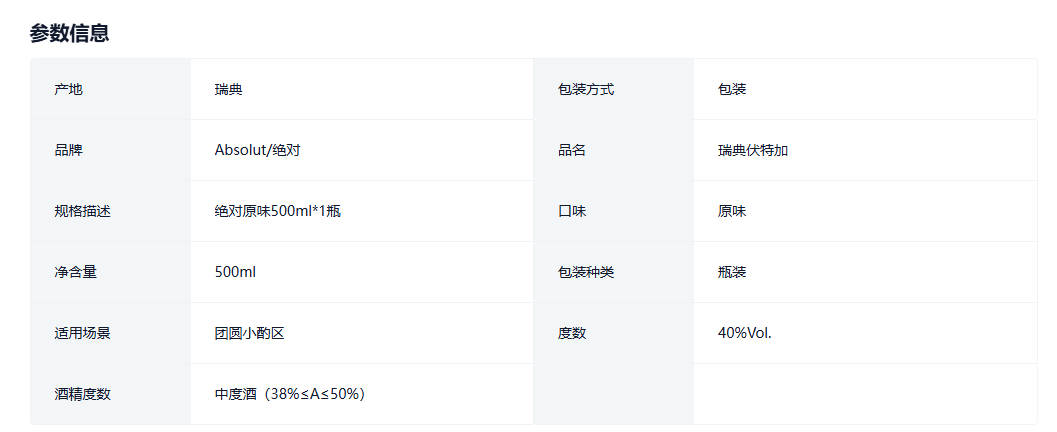Screen dimensions: 1057x432
Task: Click the Absolut/绝对 brand value
Action: (257, 150)
